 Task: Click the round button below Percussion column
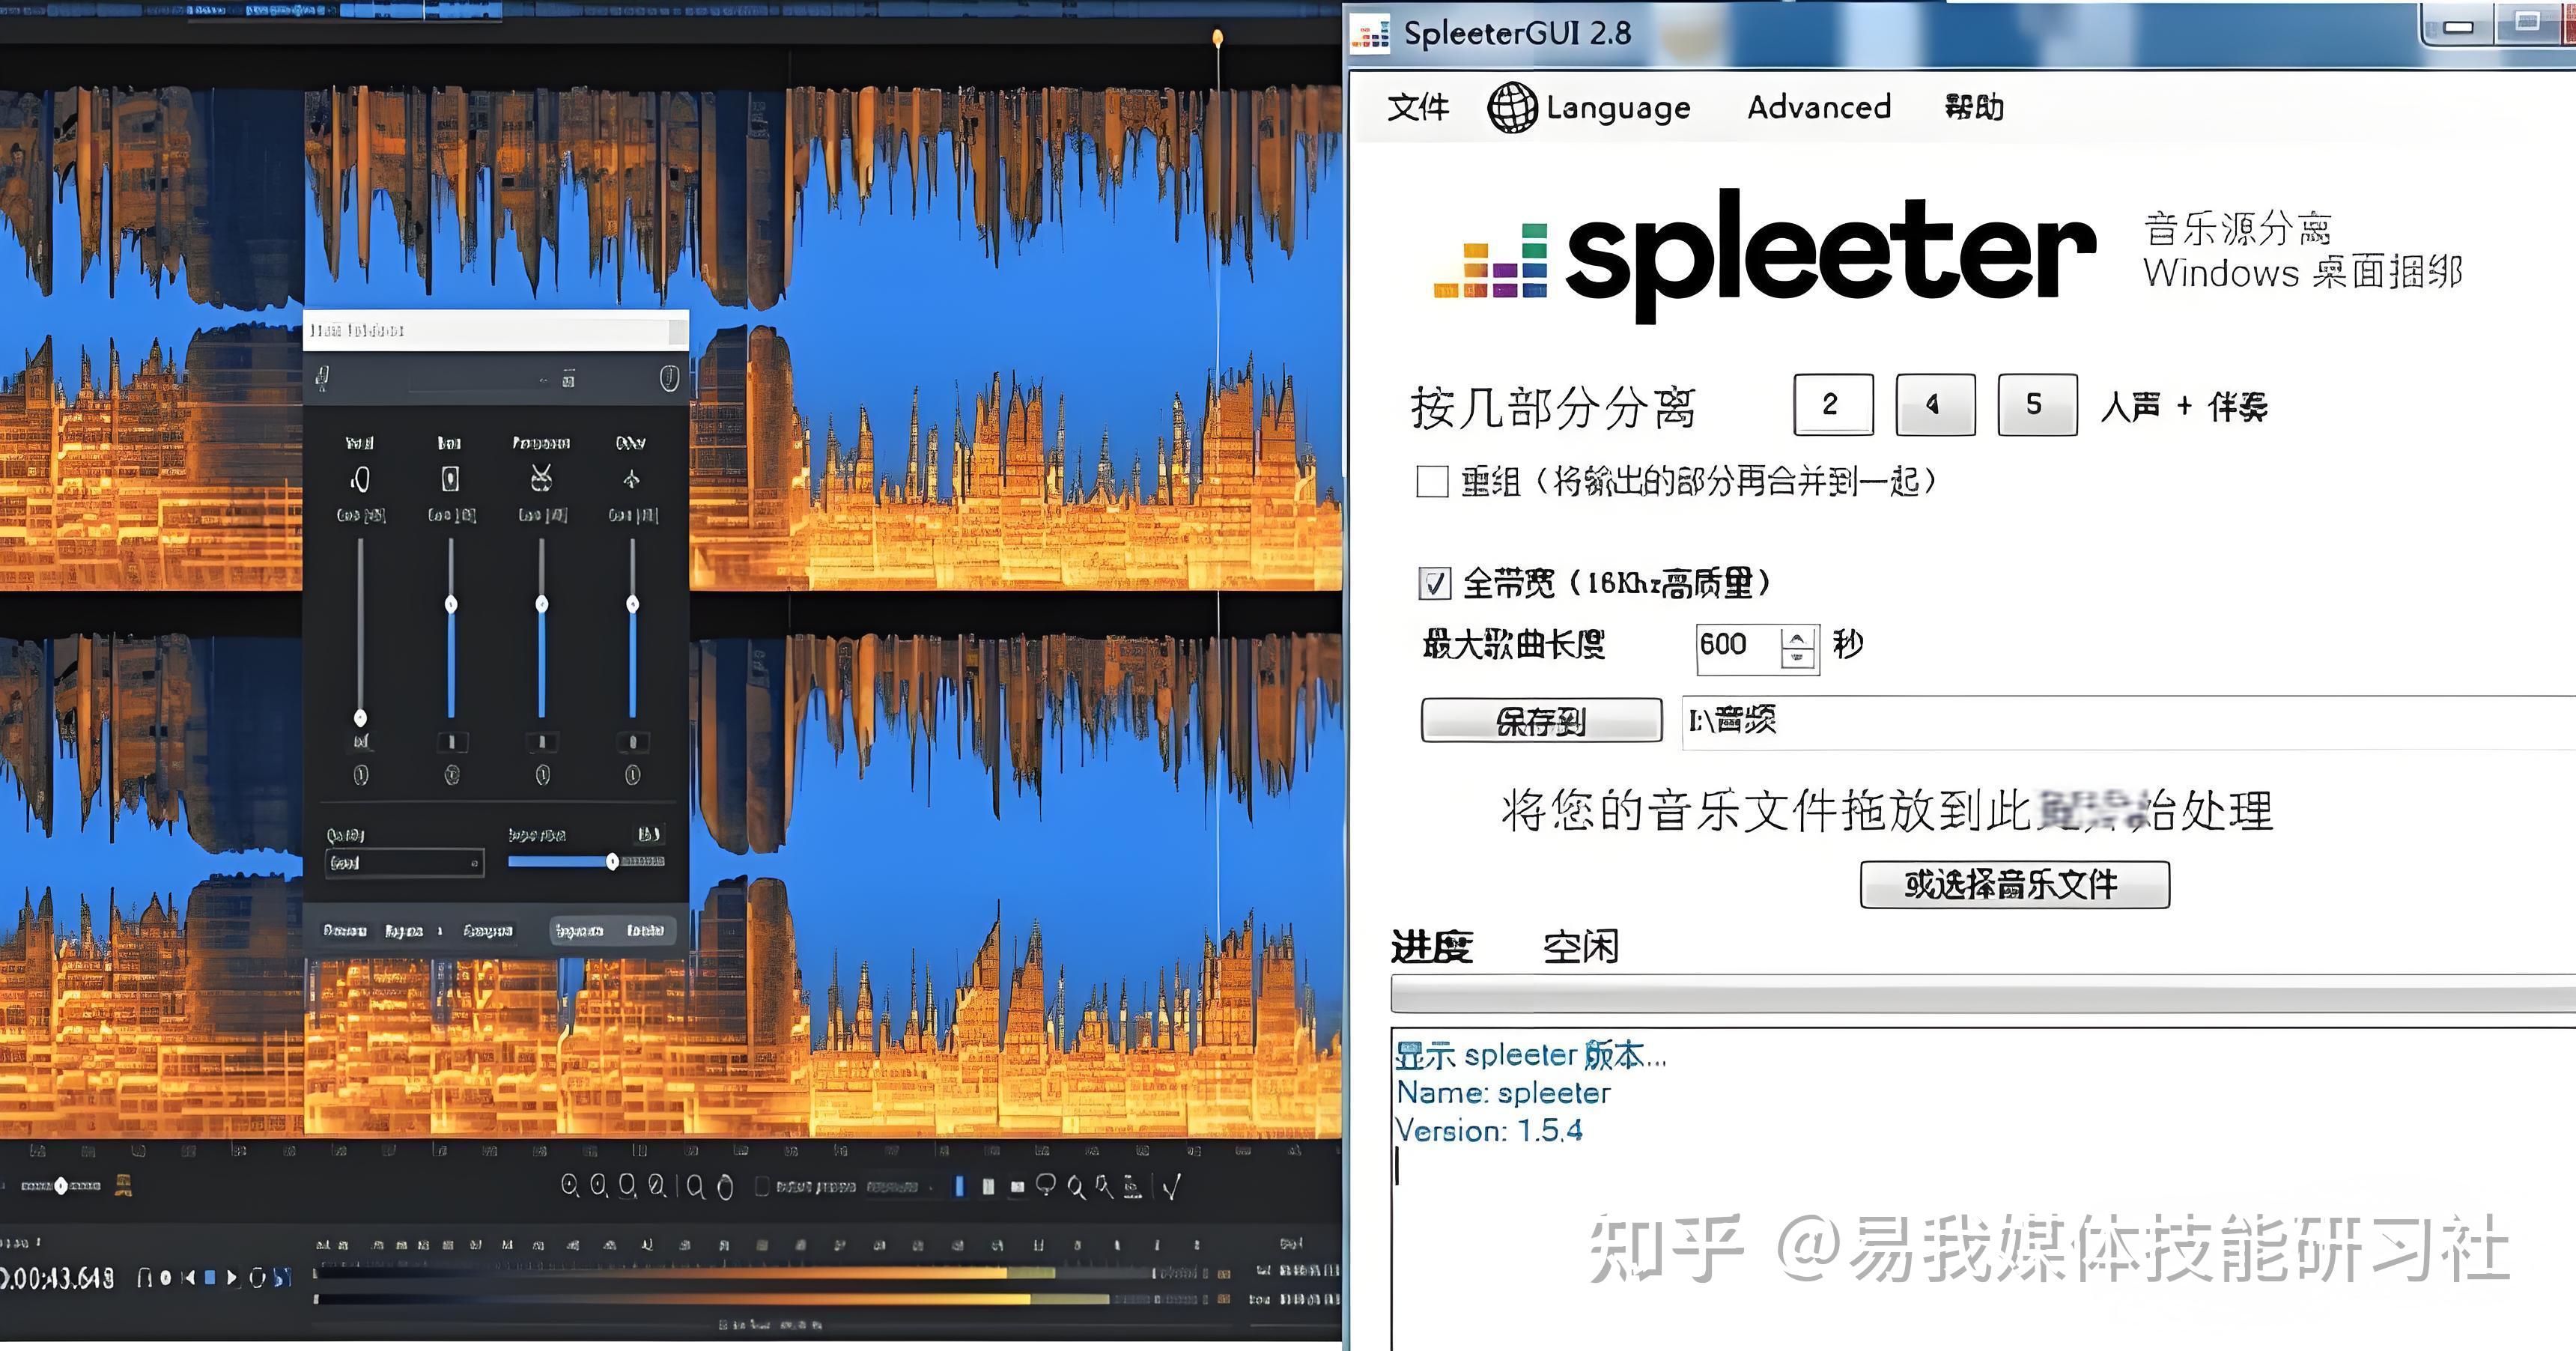click(x=542, y=774)
